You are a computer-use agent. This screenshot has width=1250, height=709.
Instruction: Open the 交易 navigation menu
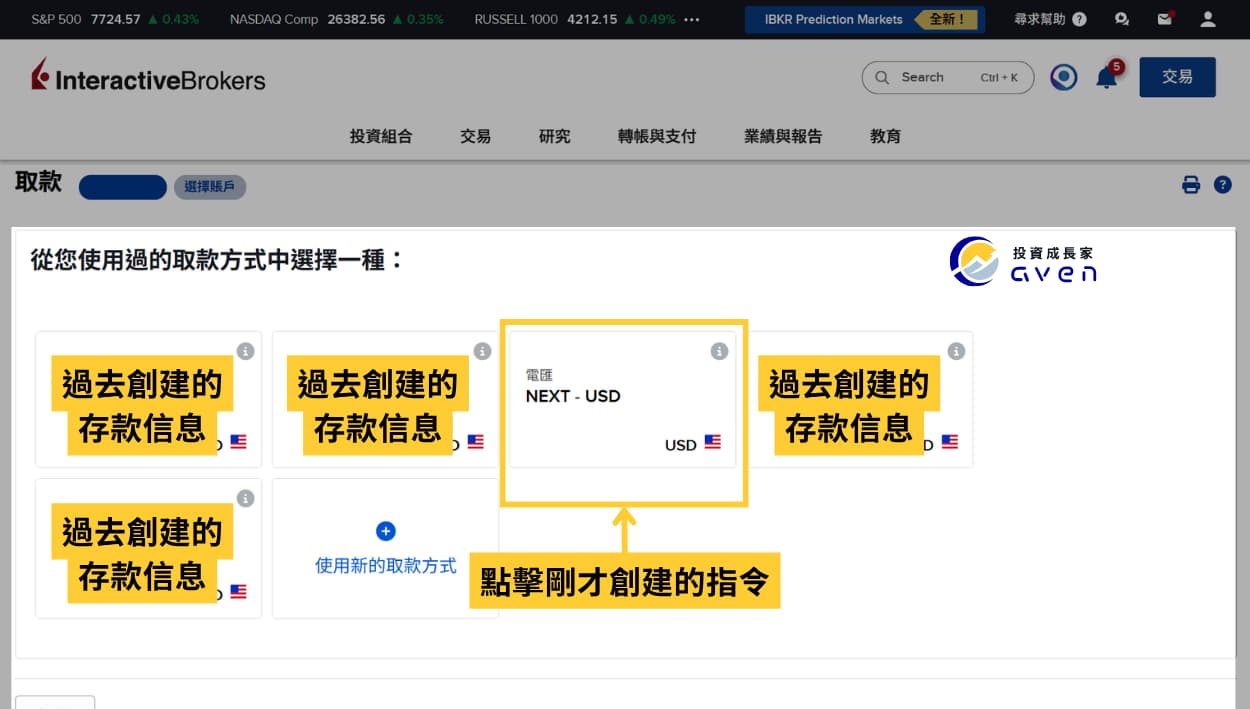coord(475,136)
